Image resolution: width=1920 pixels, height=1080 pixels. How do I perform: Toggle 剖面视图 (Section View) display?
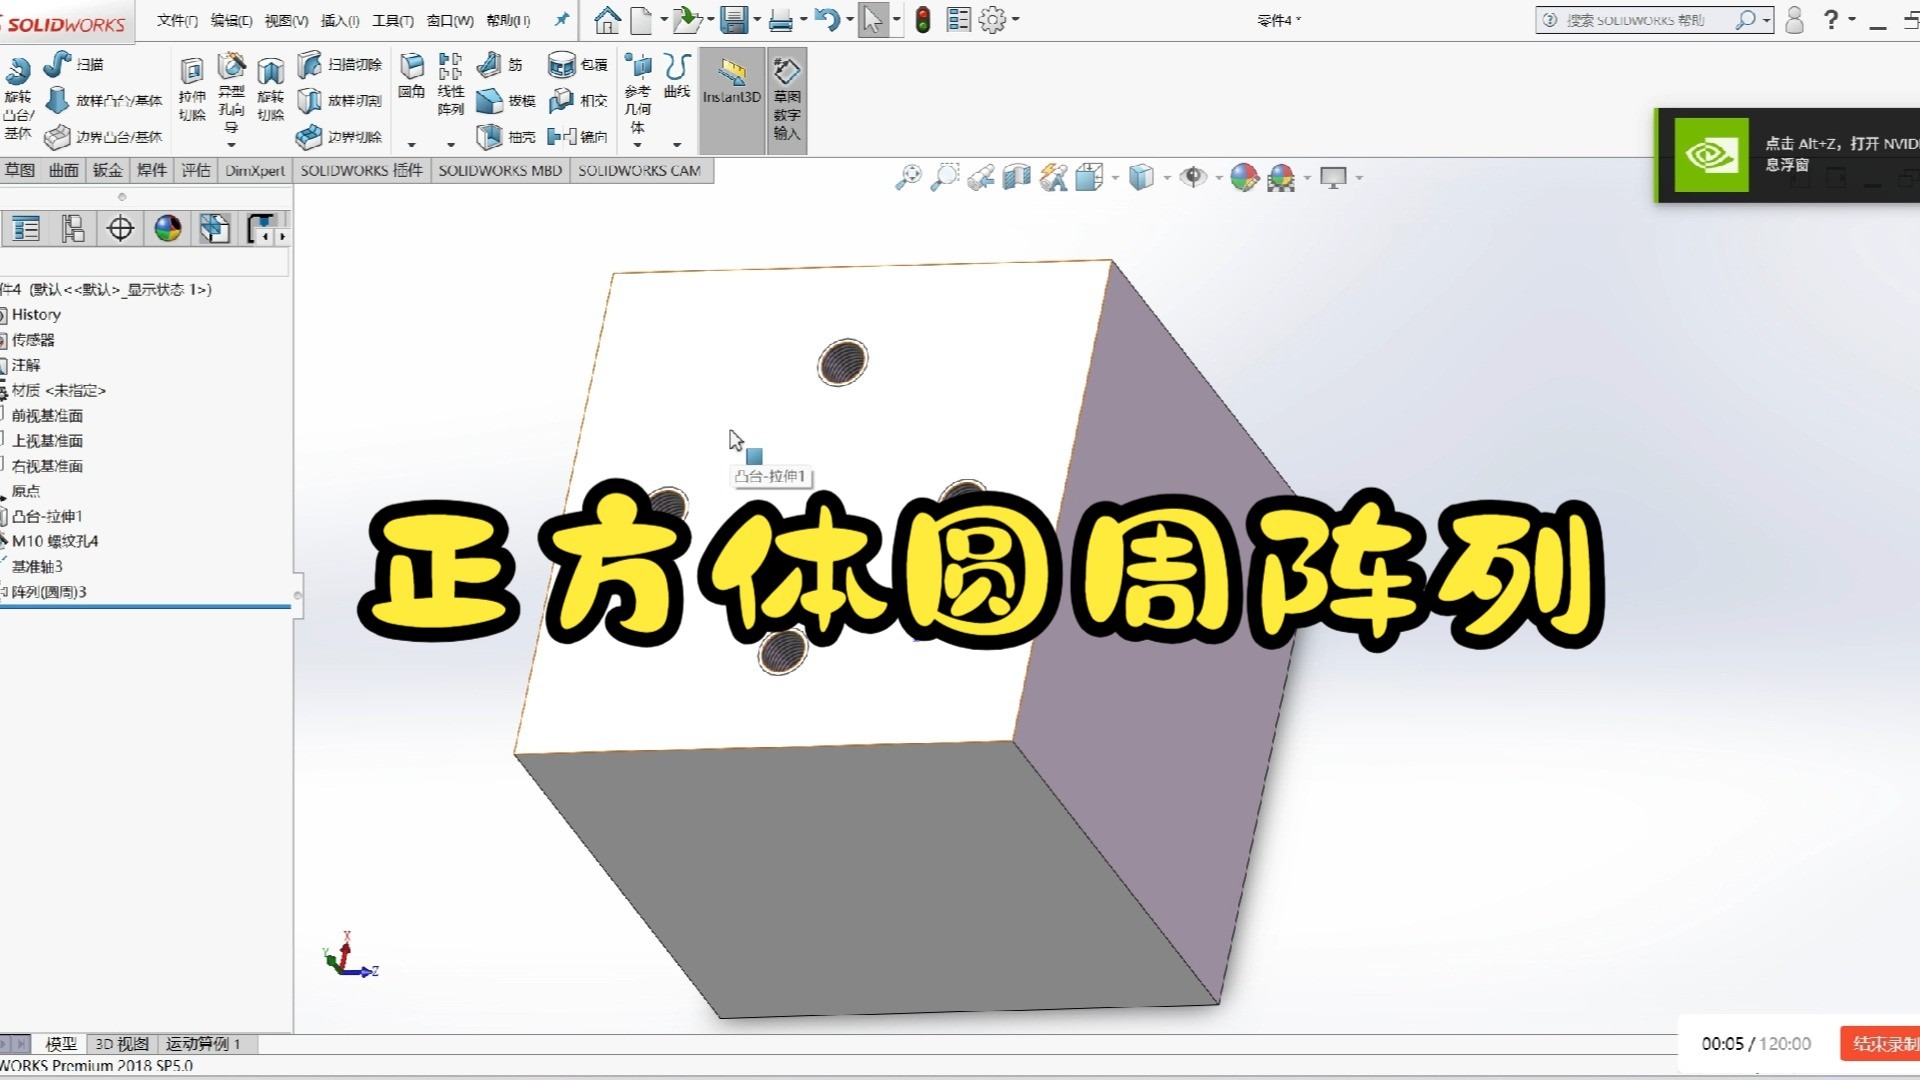point(1015,176)
